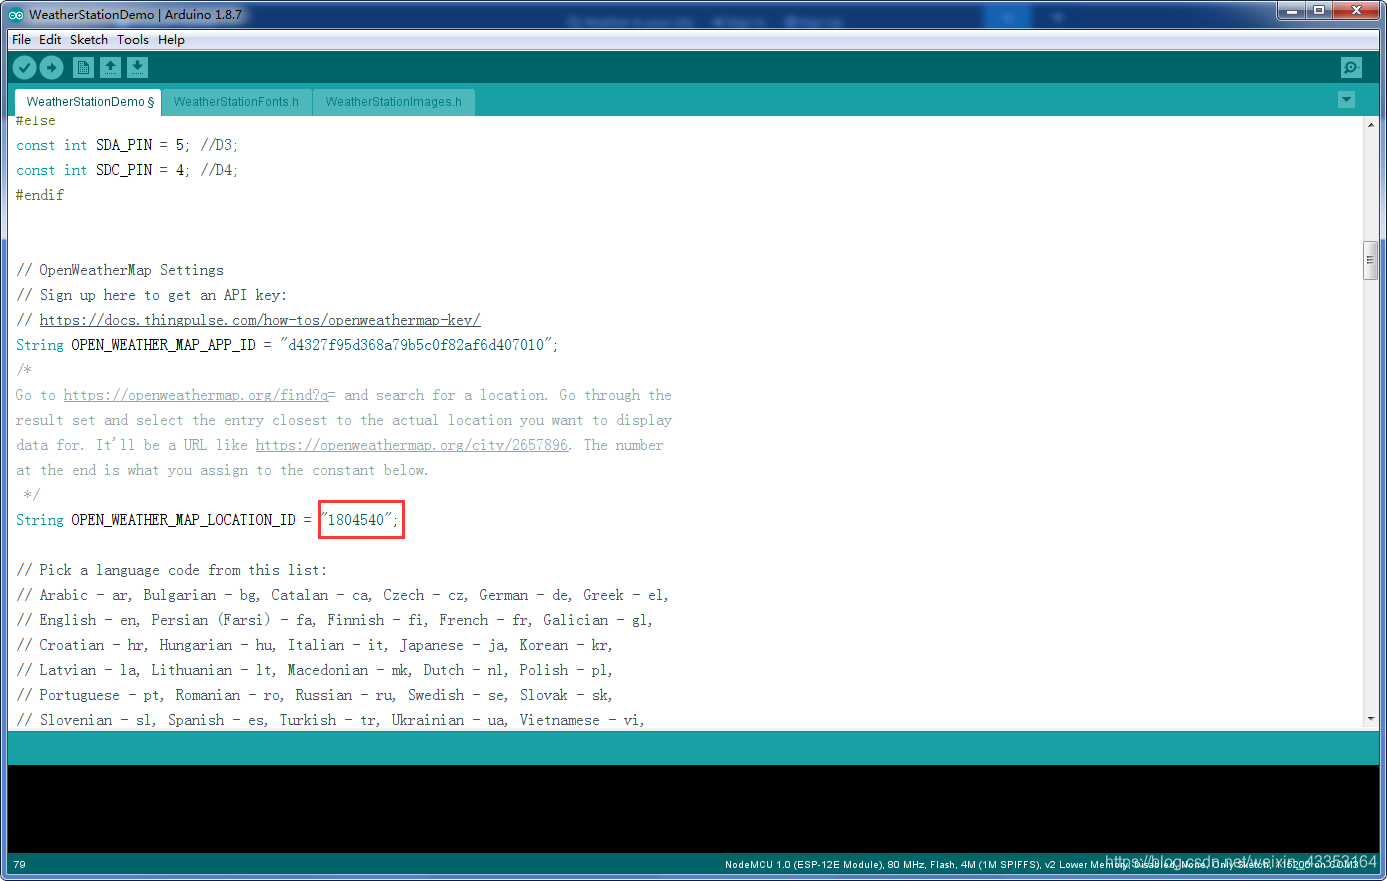
Task: Click the API key string d4327f95d368...
Action: pos(418,345)
